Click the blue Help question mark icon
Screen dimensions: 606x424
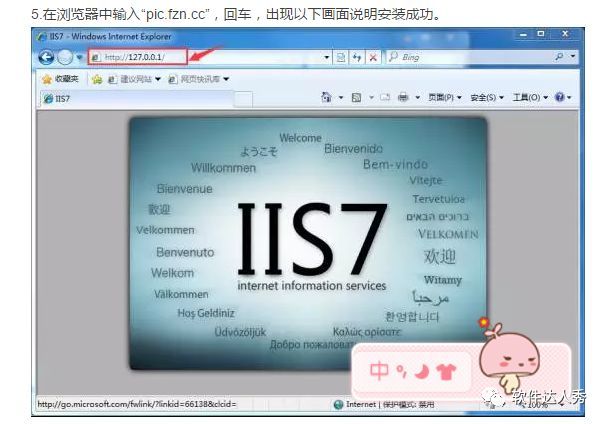point(559,97)
